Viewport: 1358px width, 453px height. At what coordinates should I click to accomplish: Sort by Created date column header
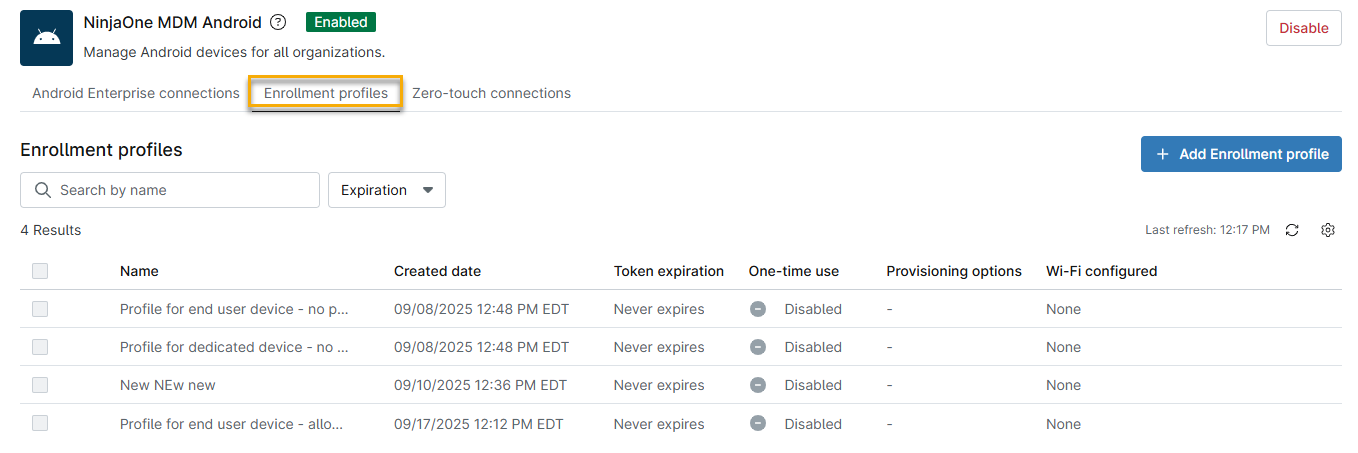[x=437, y=271]
